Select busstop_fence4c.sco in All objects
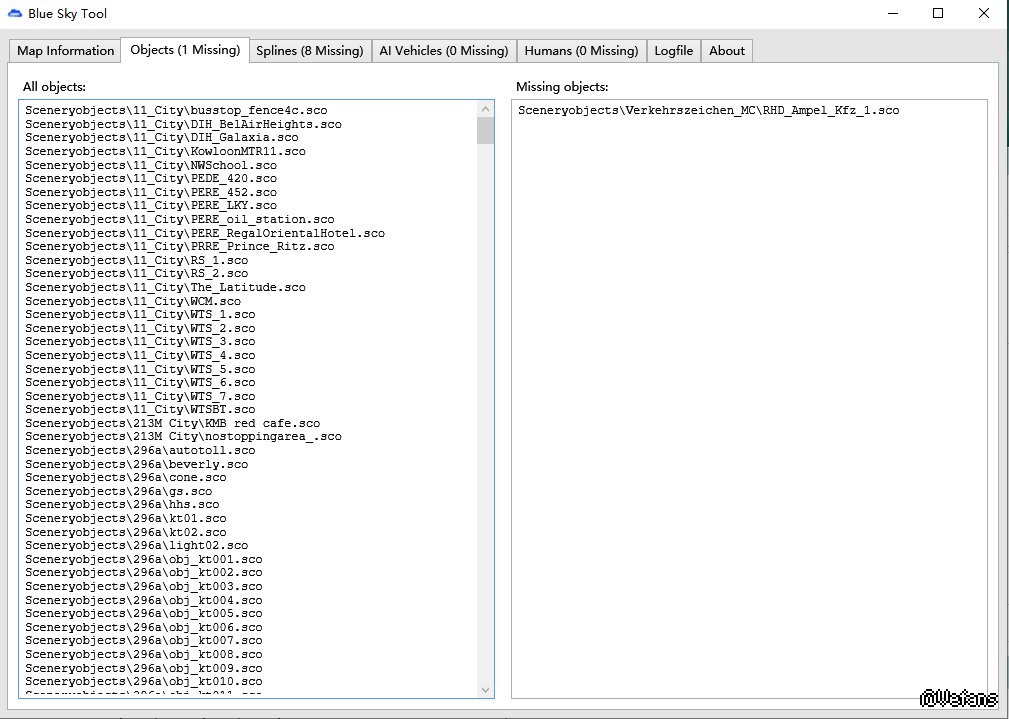 click(176, 111)
